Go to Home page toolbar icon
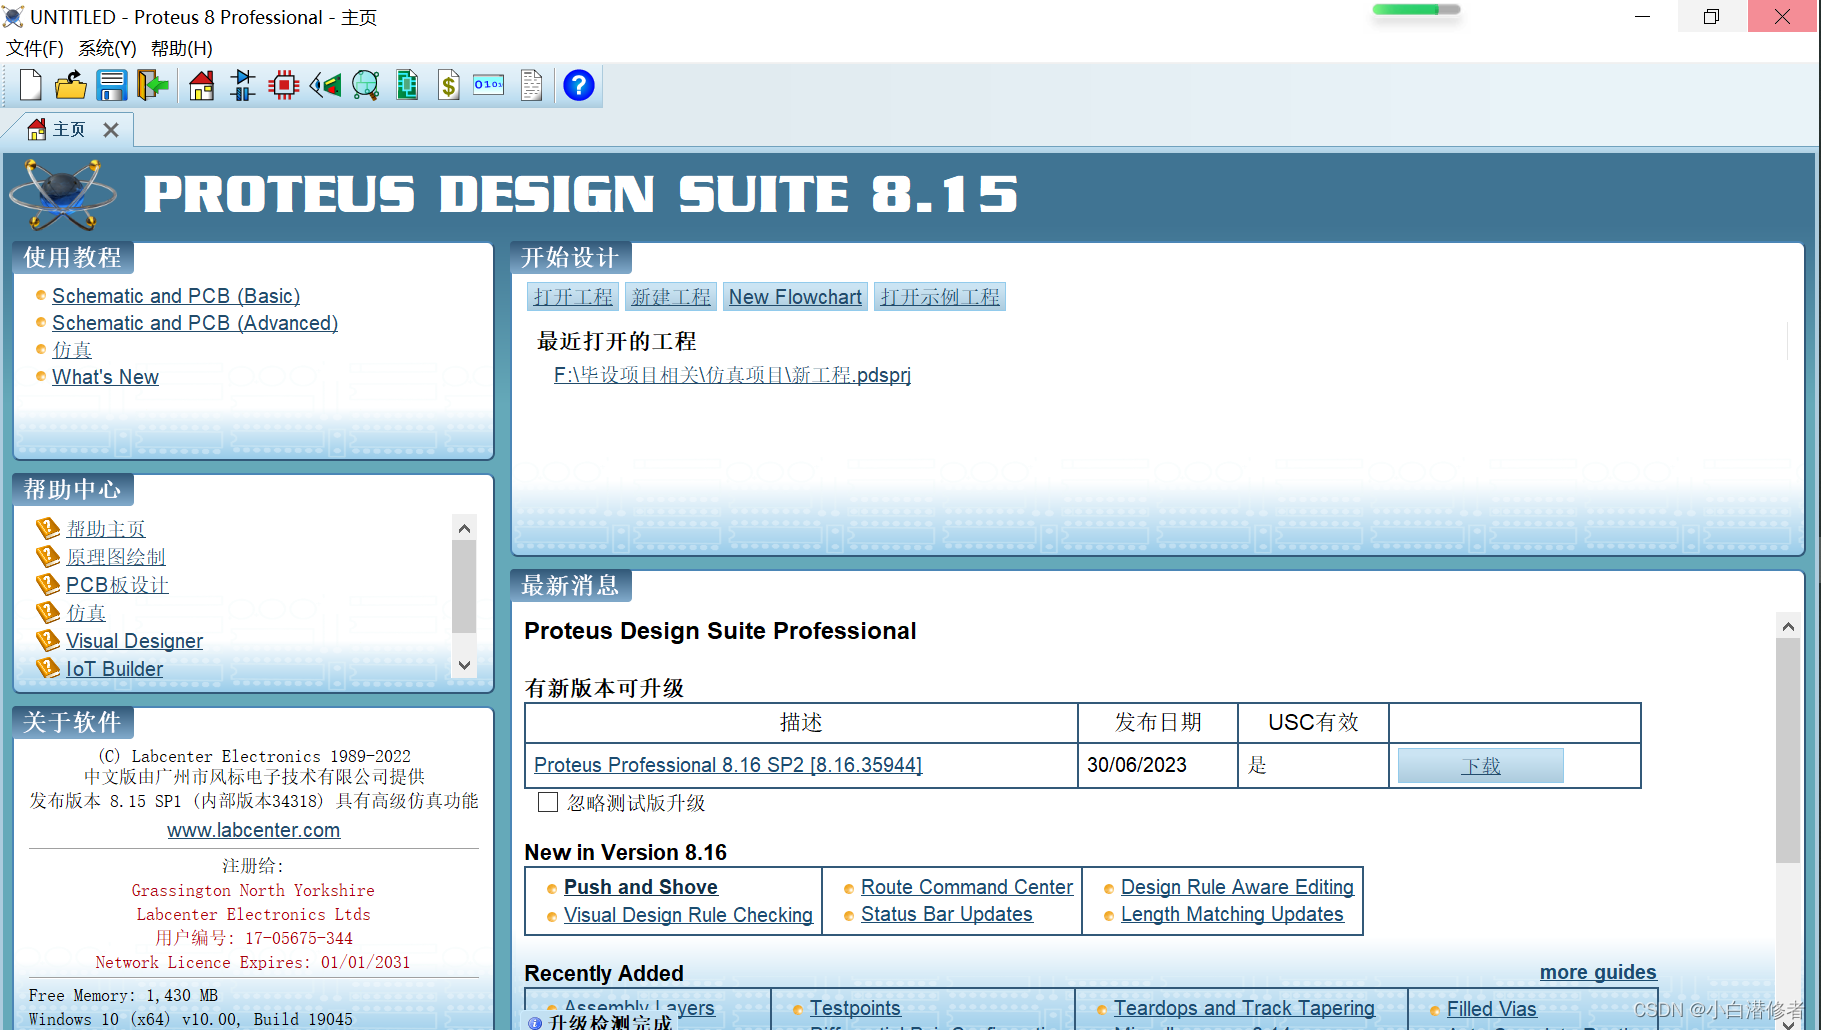1821x1030 pixels. click(202, 86)
